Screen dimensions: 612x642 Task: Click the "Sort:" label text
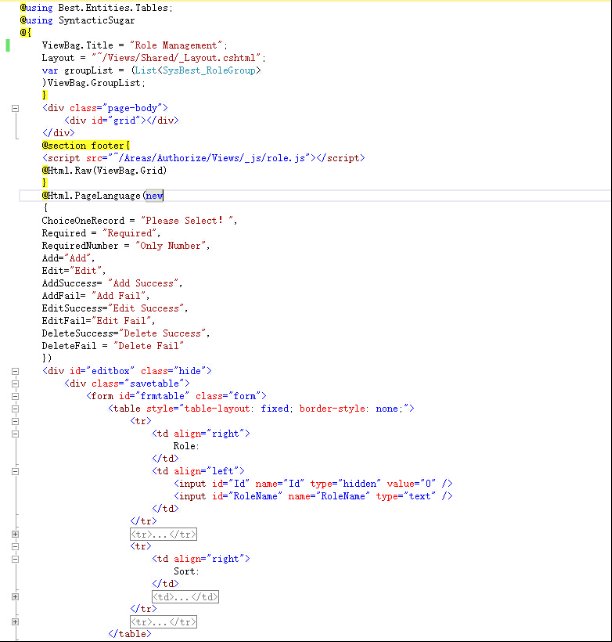pyautogui.click(x=186, y=571)
